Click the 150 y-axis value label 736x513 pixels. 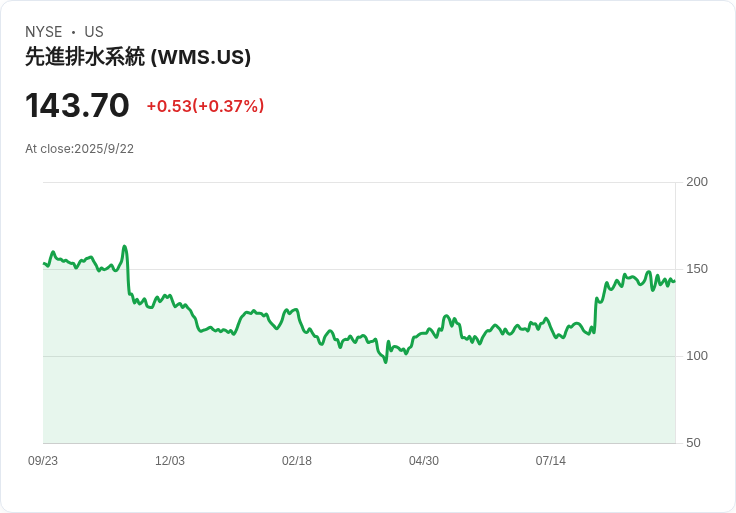pos(697,269)
